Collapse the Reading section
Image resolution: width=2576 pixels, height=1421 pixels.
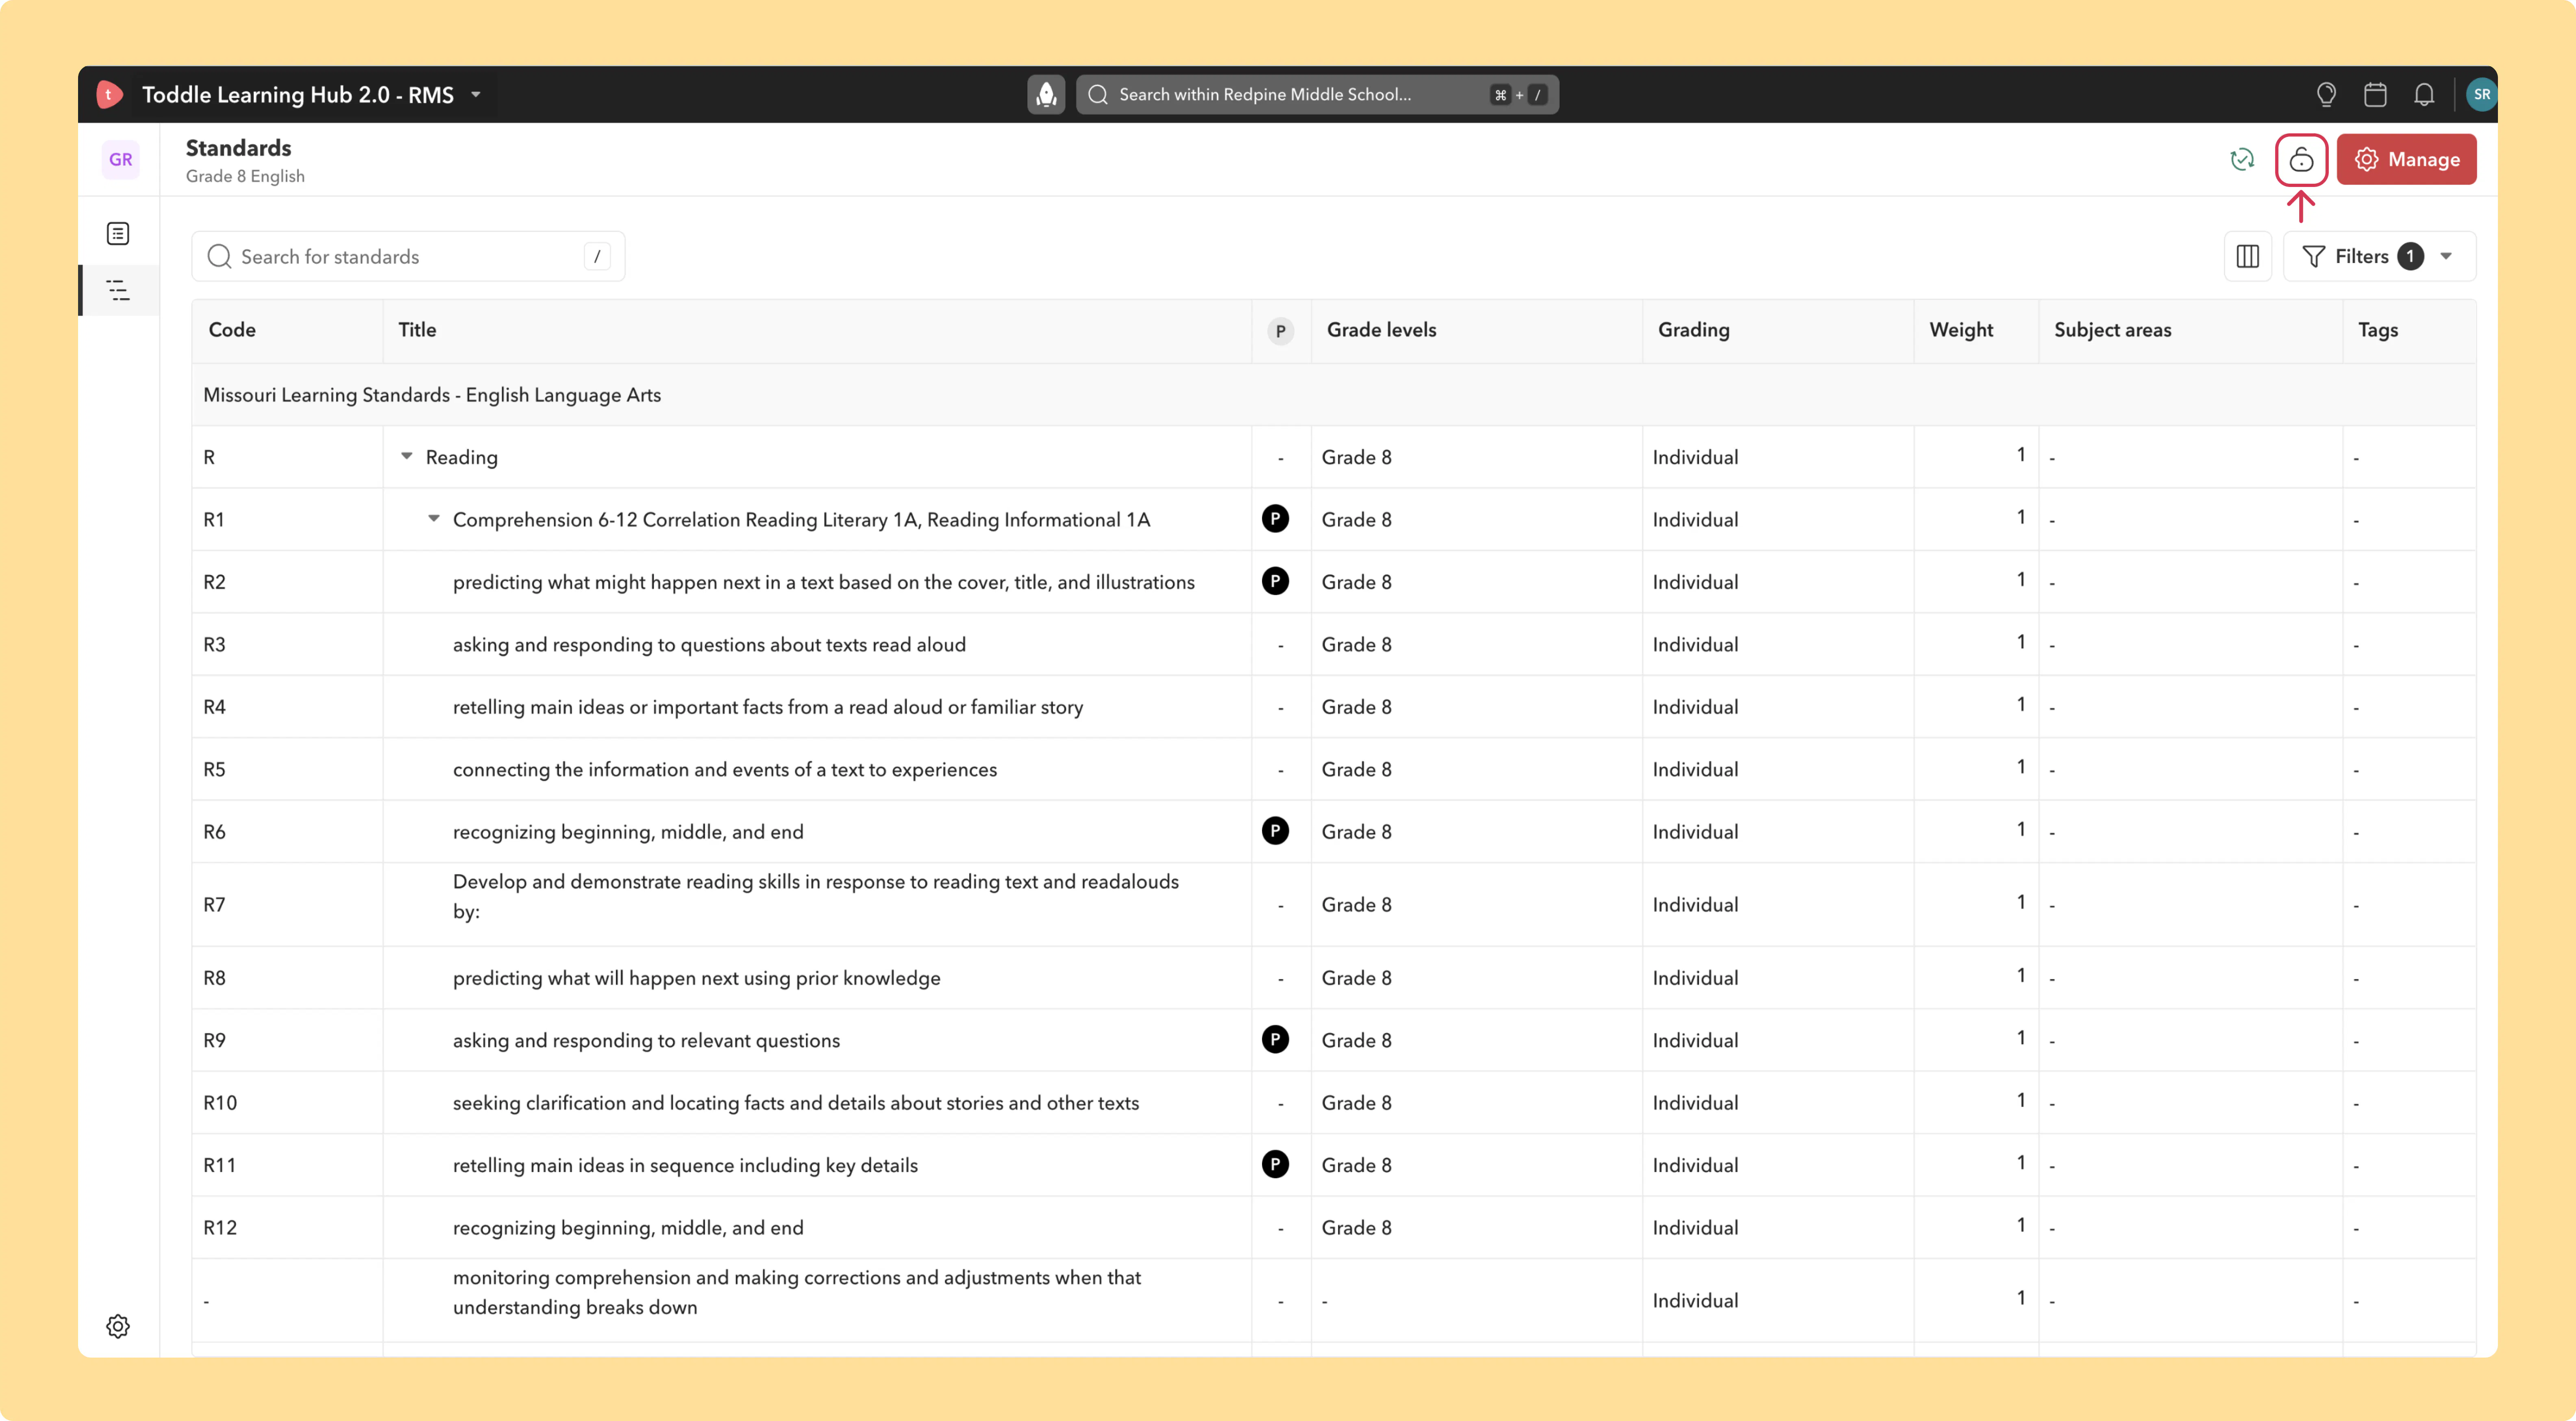(x=406, y=456)
